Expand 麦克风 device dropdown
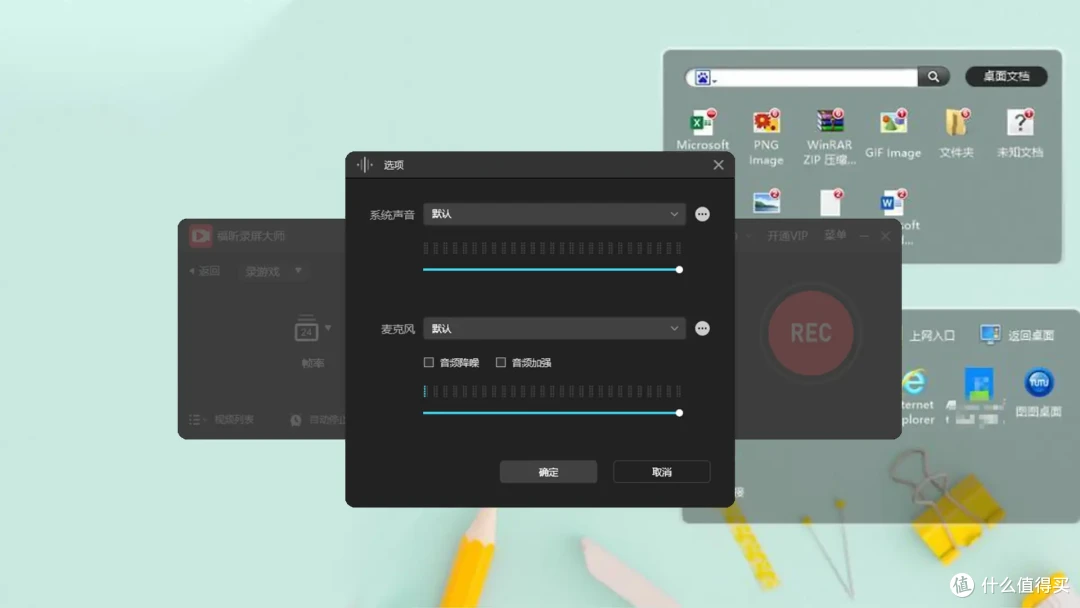 554,328
